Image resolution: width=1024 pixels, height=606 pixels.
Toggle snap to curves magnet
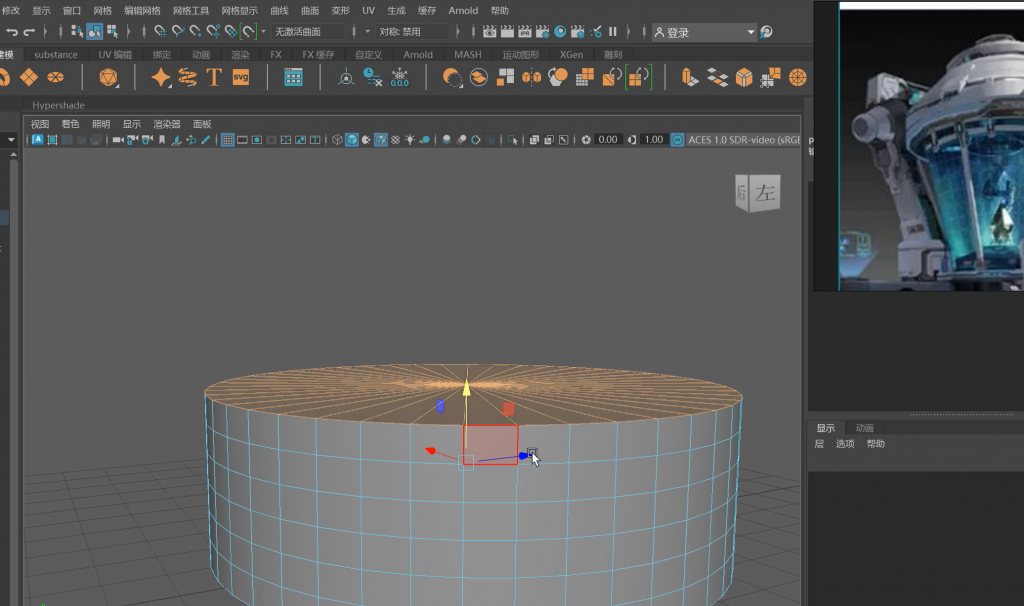178,31
